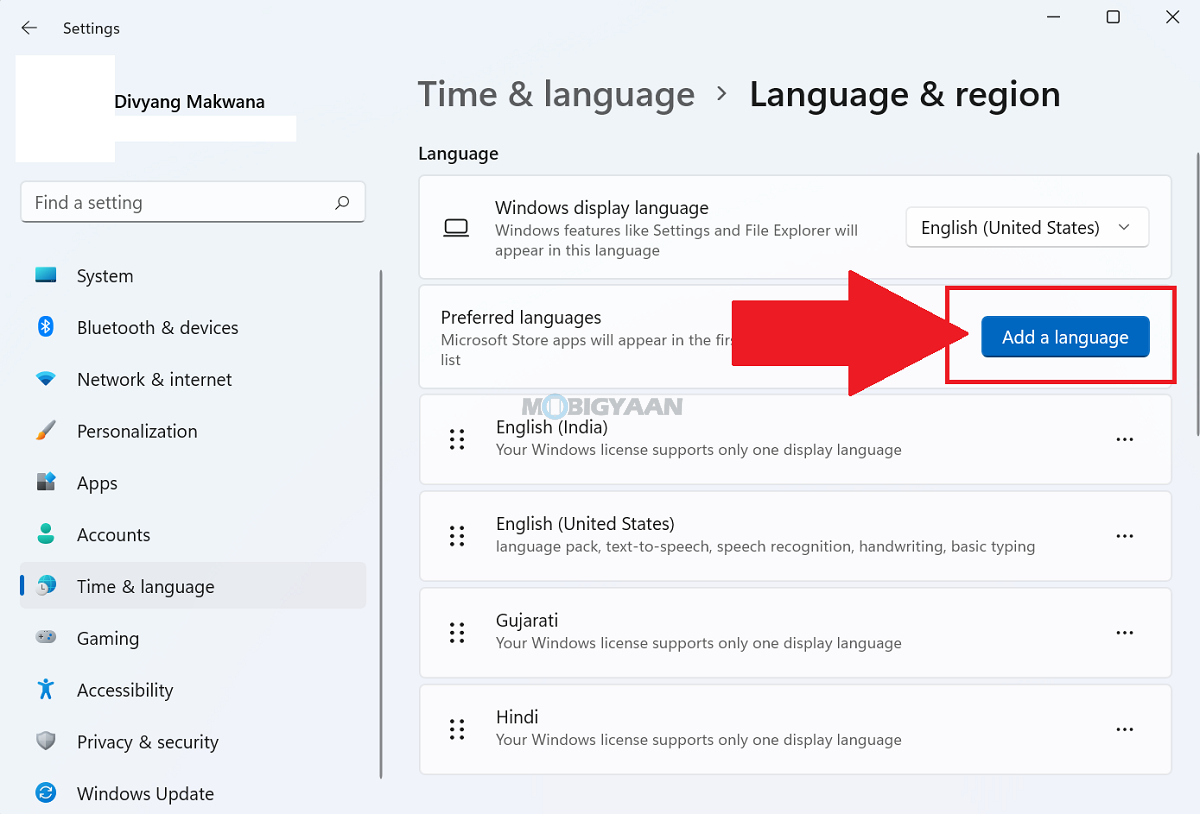
Task: Click the back arrow
Action: point(29,28)
